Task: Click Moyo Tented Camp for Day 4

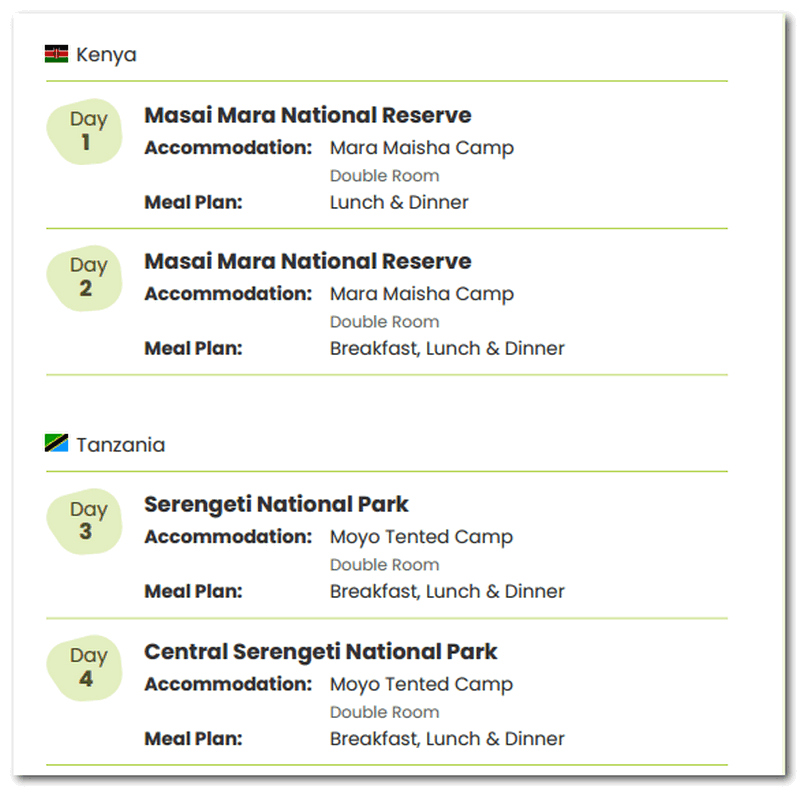Action: pos(421,685)
